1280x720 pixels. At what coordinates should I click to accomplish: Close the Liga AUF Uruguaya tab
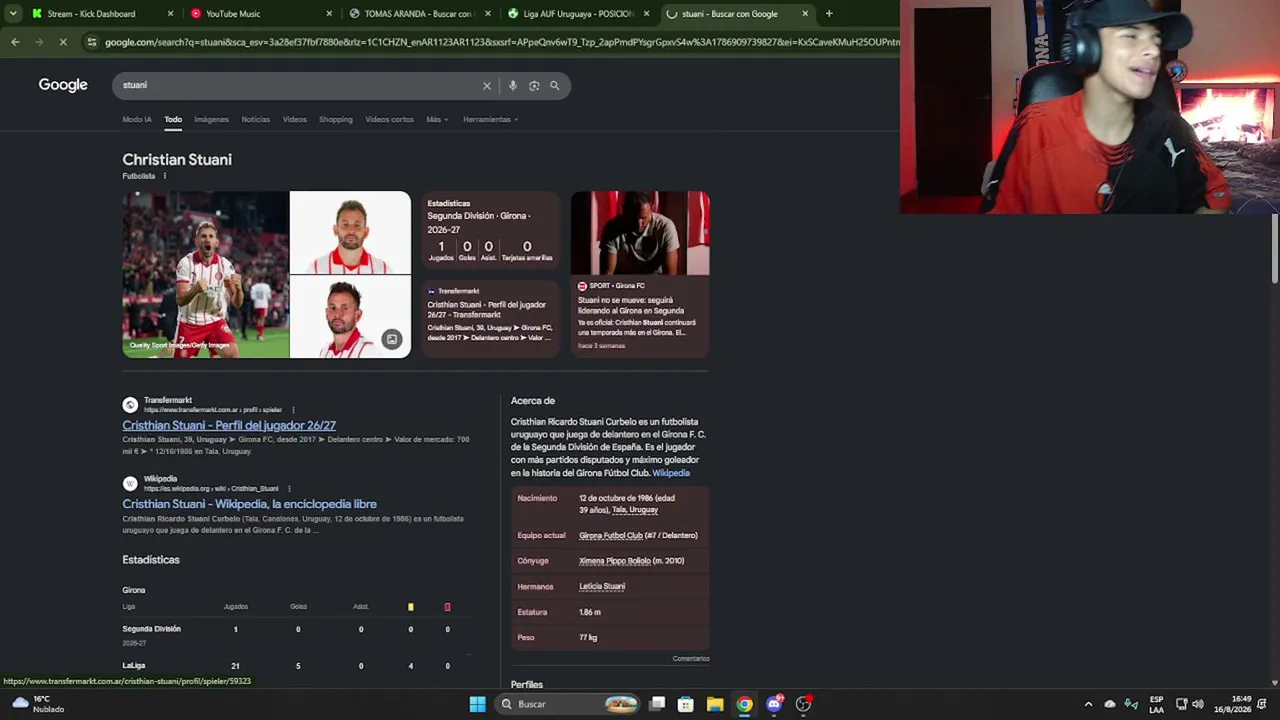[x=646, y=14]
